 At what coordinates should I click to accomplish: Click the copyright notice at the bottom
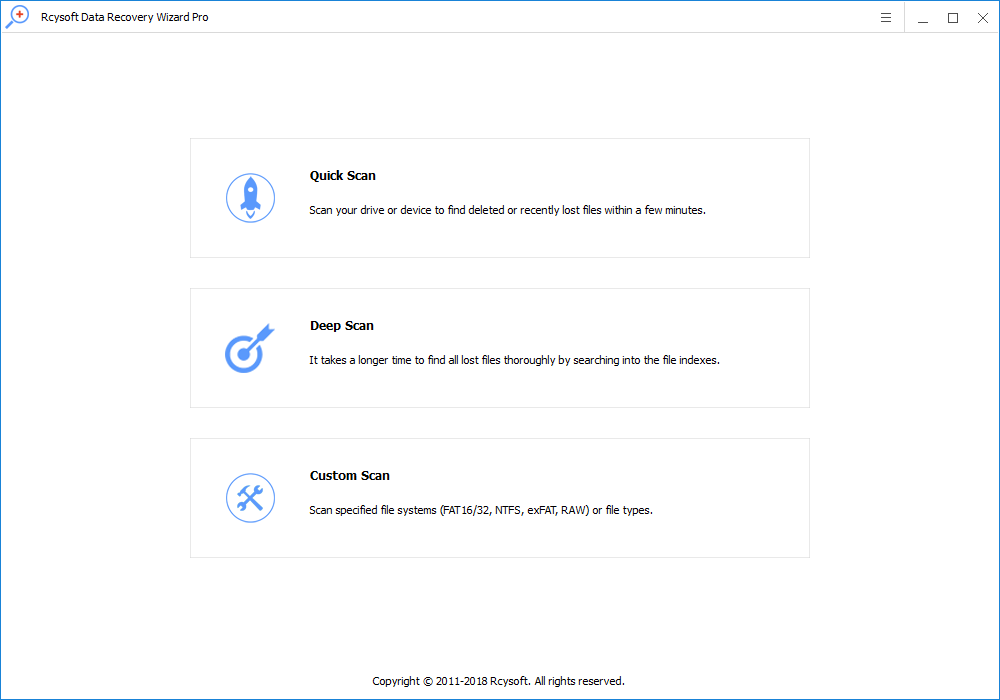click(x=498, y=681)
